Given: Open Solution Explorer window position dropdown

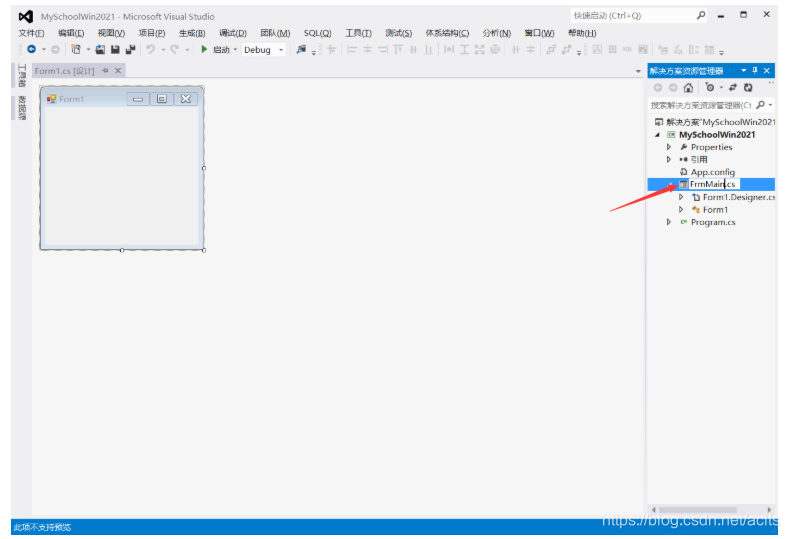Looking at the screenshot, I should [x=744, y=71].
